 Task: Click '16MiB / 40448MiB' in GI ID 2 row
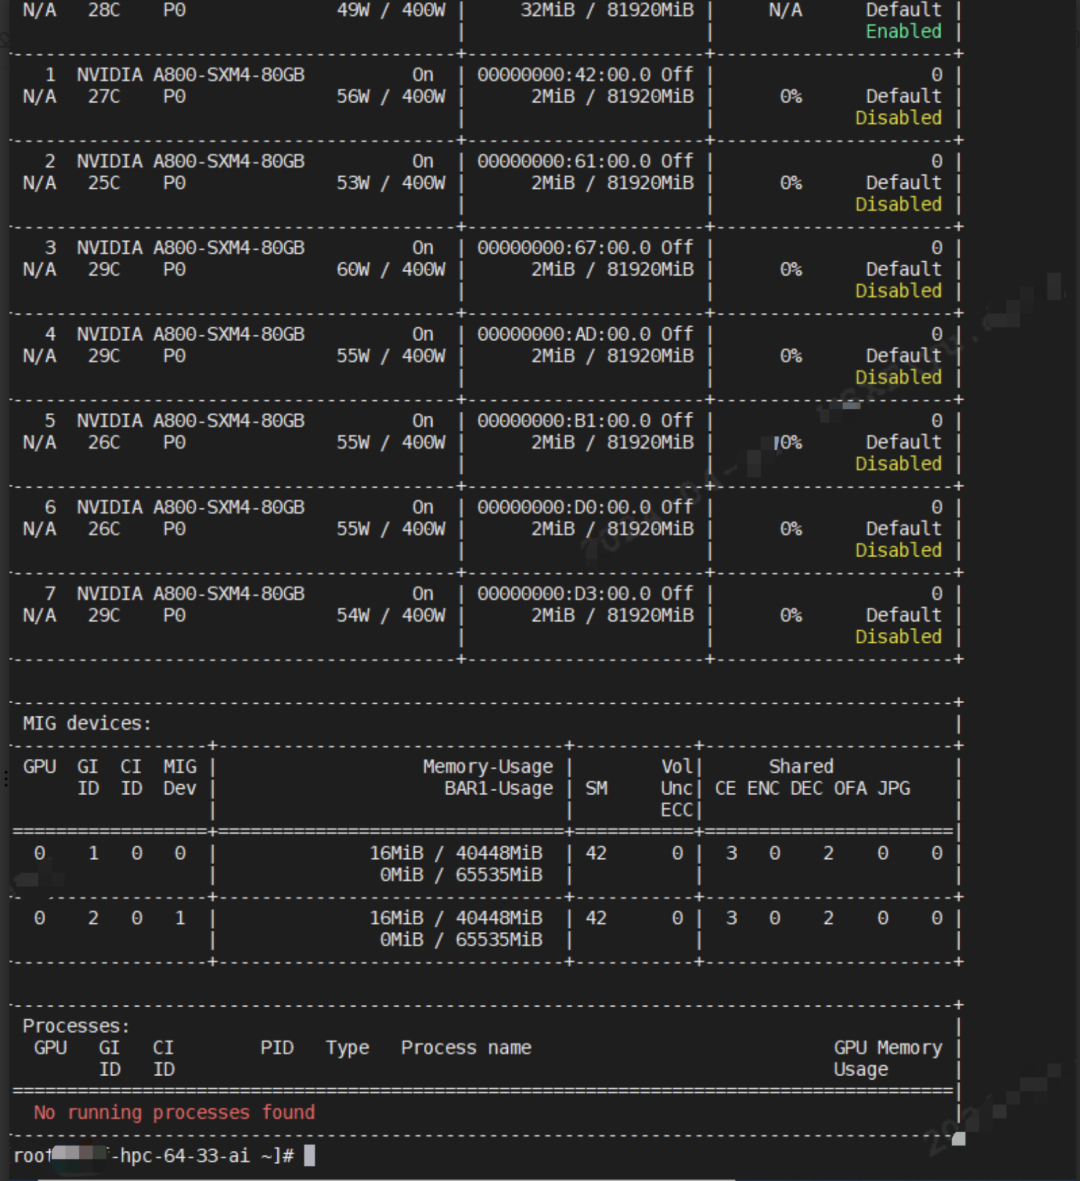(x=456, y=918)
